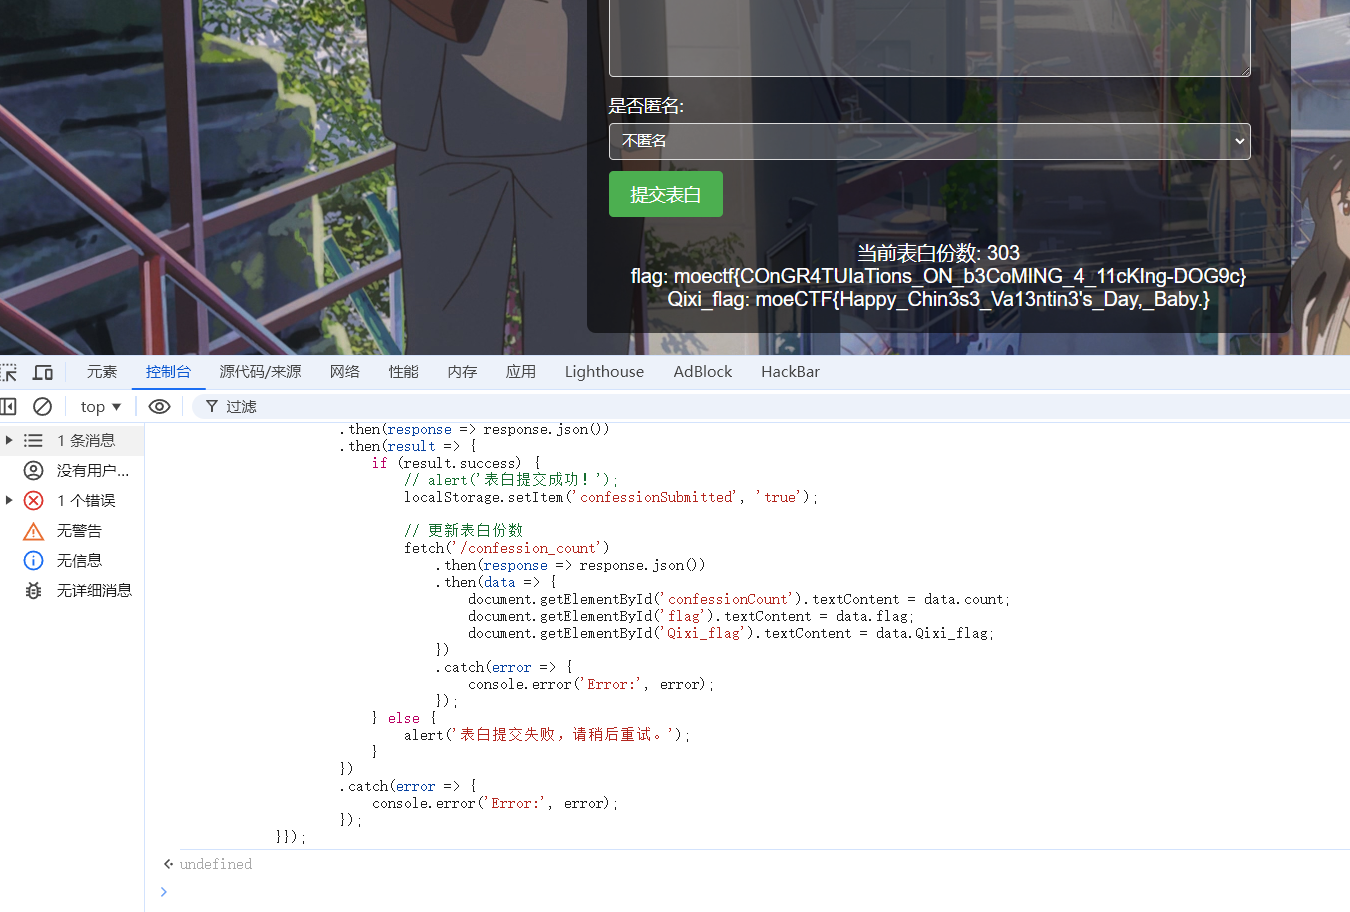Select the 无信息 info filter
Viewport: 1350px width, 912px height.
coord(78,560)
